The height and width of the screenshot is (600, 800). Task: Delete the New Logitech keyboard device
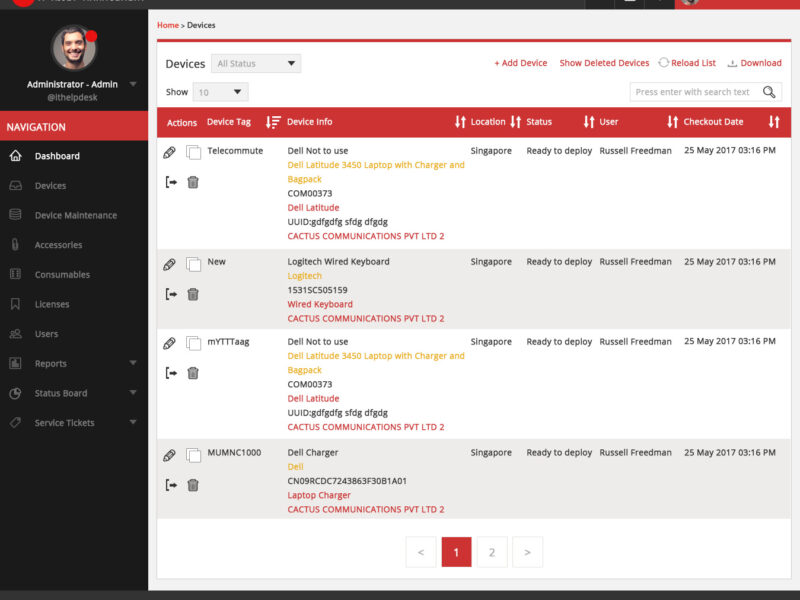193,294
